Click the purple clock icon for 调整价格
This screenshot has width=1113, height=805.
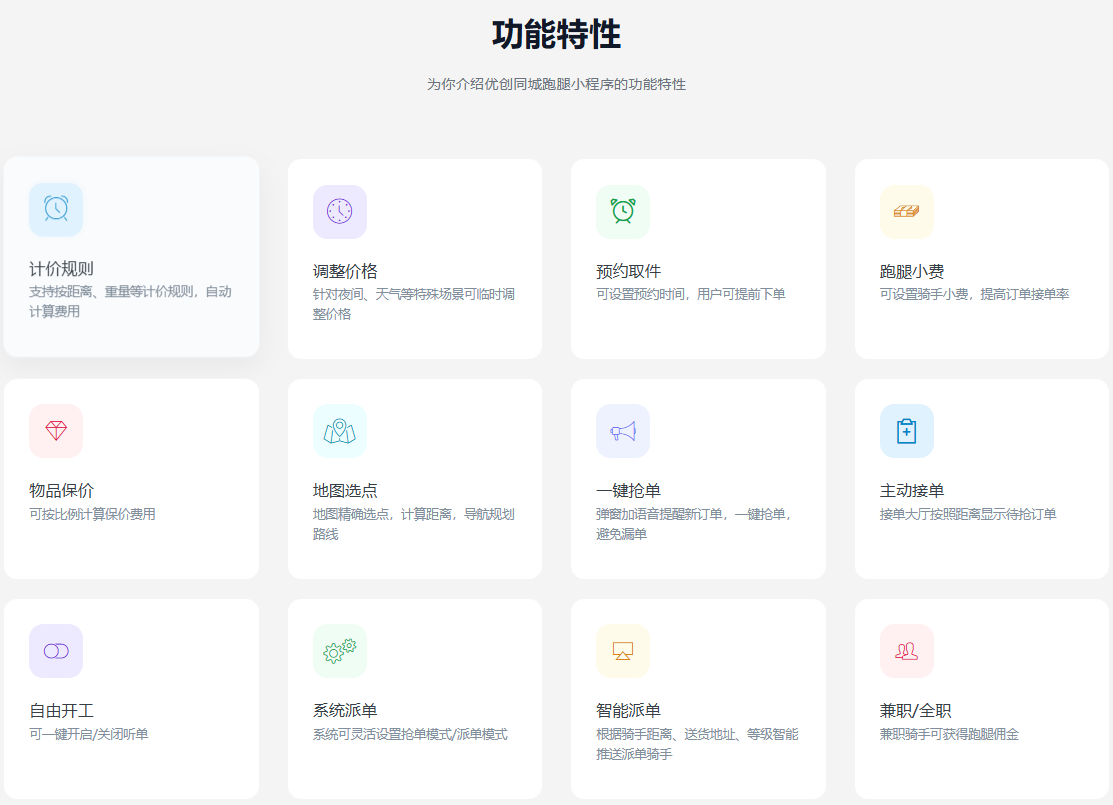coord(340,211)
